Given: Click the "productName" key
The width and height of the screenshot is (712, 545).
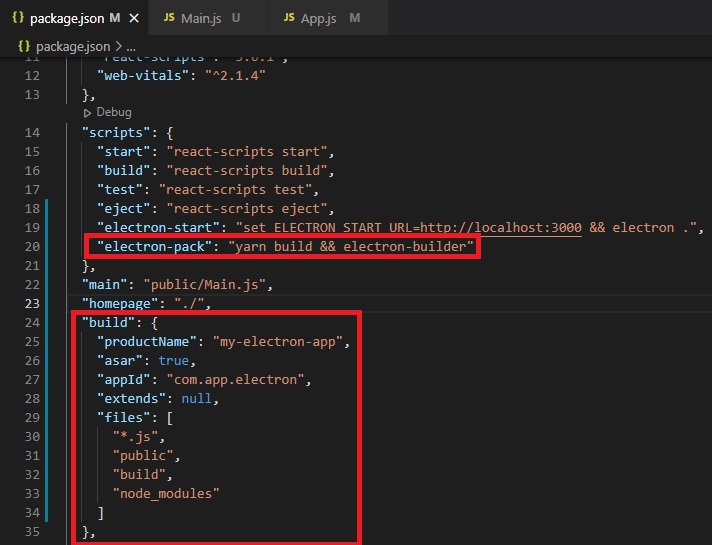Looking at the screenshot, I should pyautogui.click(x=147, y=342).
